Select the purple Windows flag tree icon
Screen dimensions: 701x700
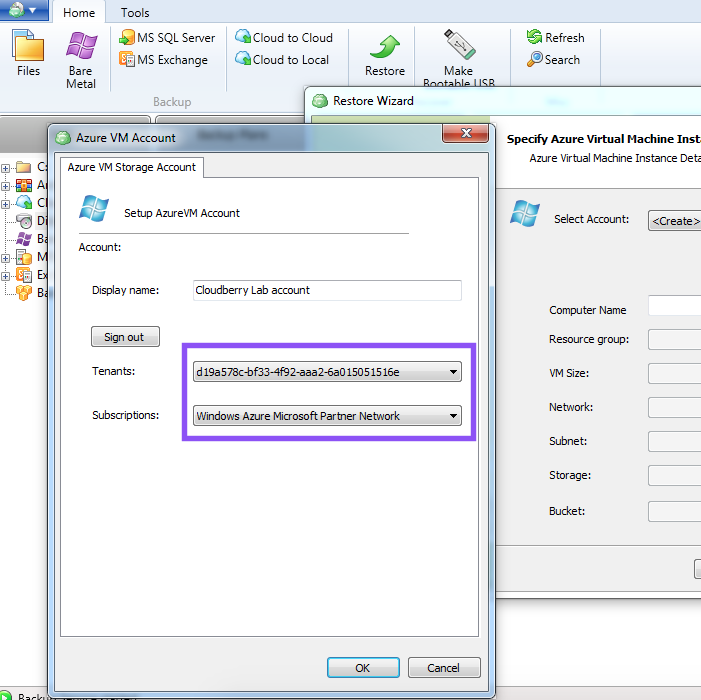tap(24, 239)
